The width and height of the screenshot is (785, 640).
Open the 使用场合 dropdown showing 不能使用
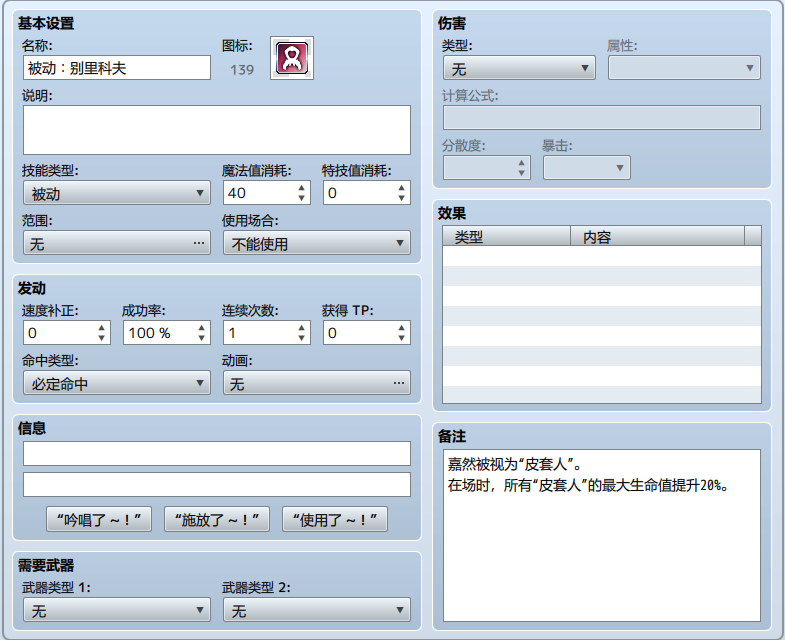click(x=317, y=243)
